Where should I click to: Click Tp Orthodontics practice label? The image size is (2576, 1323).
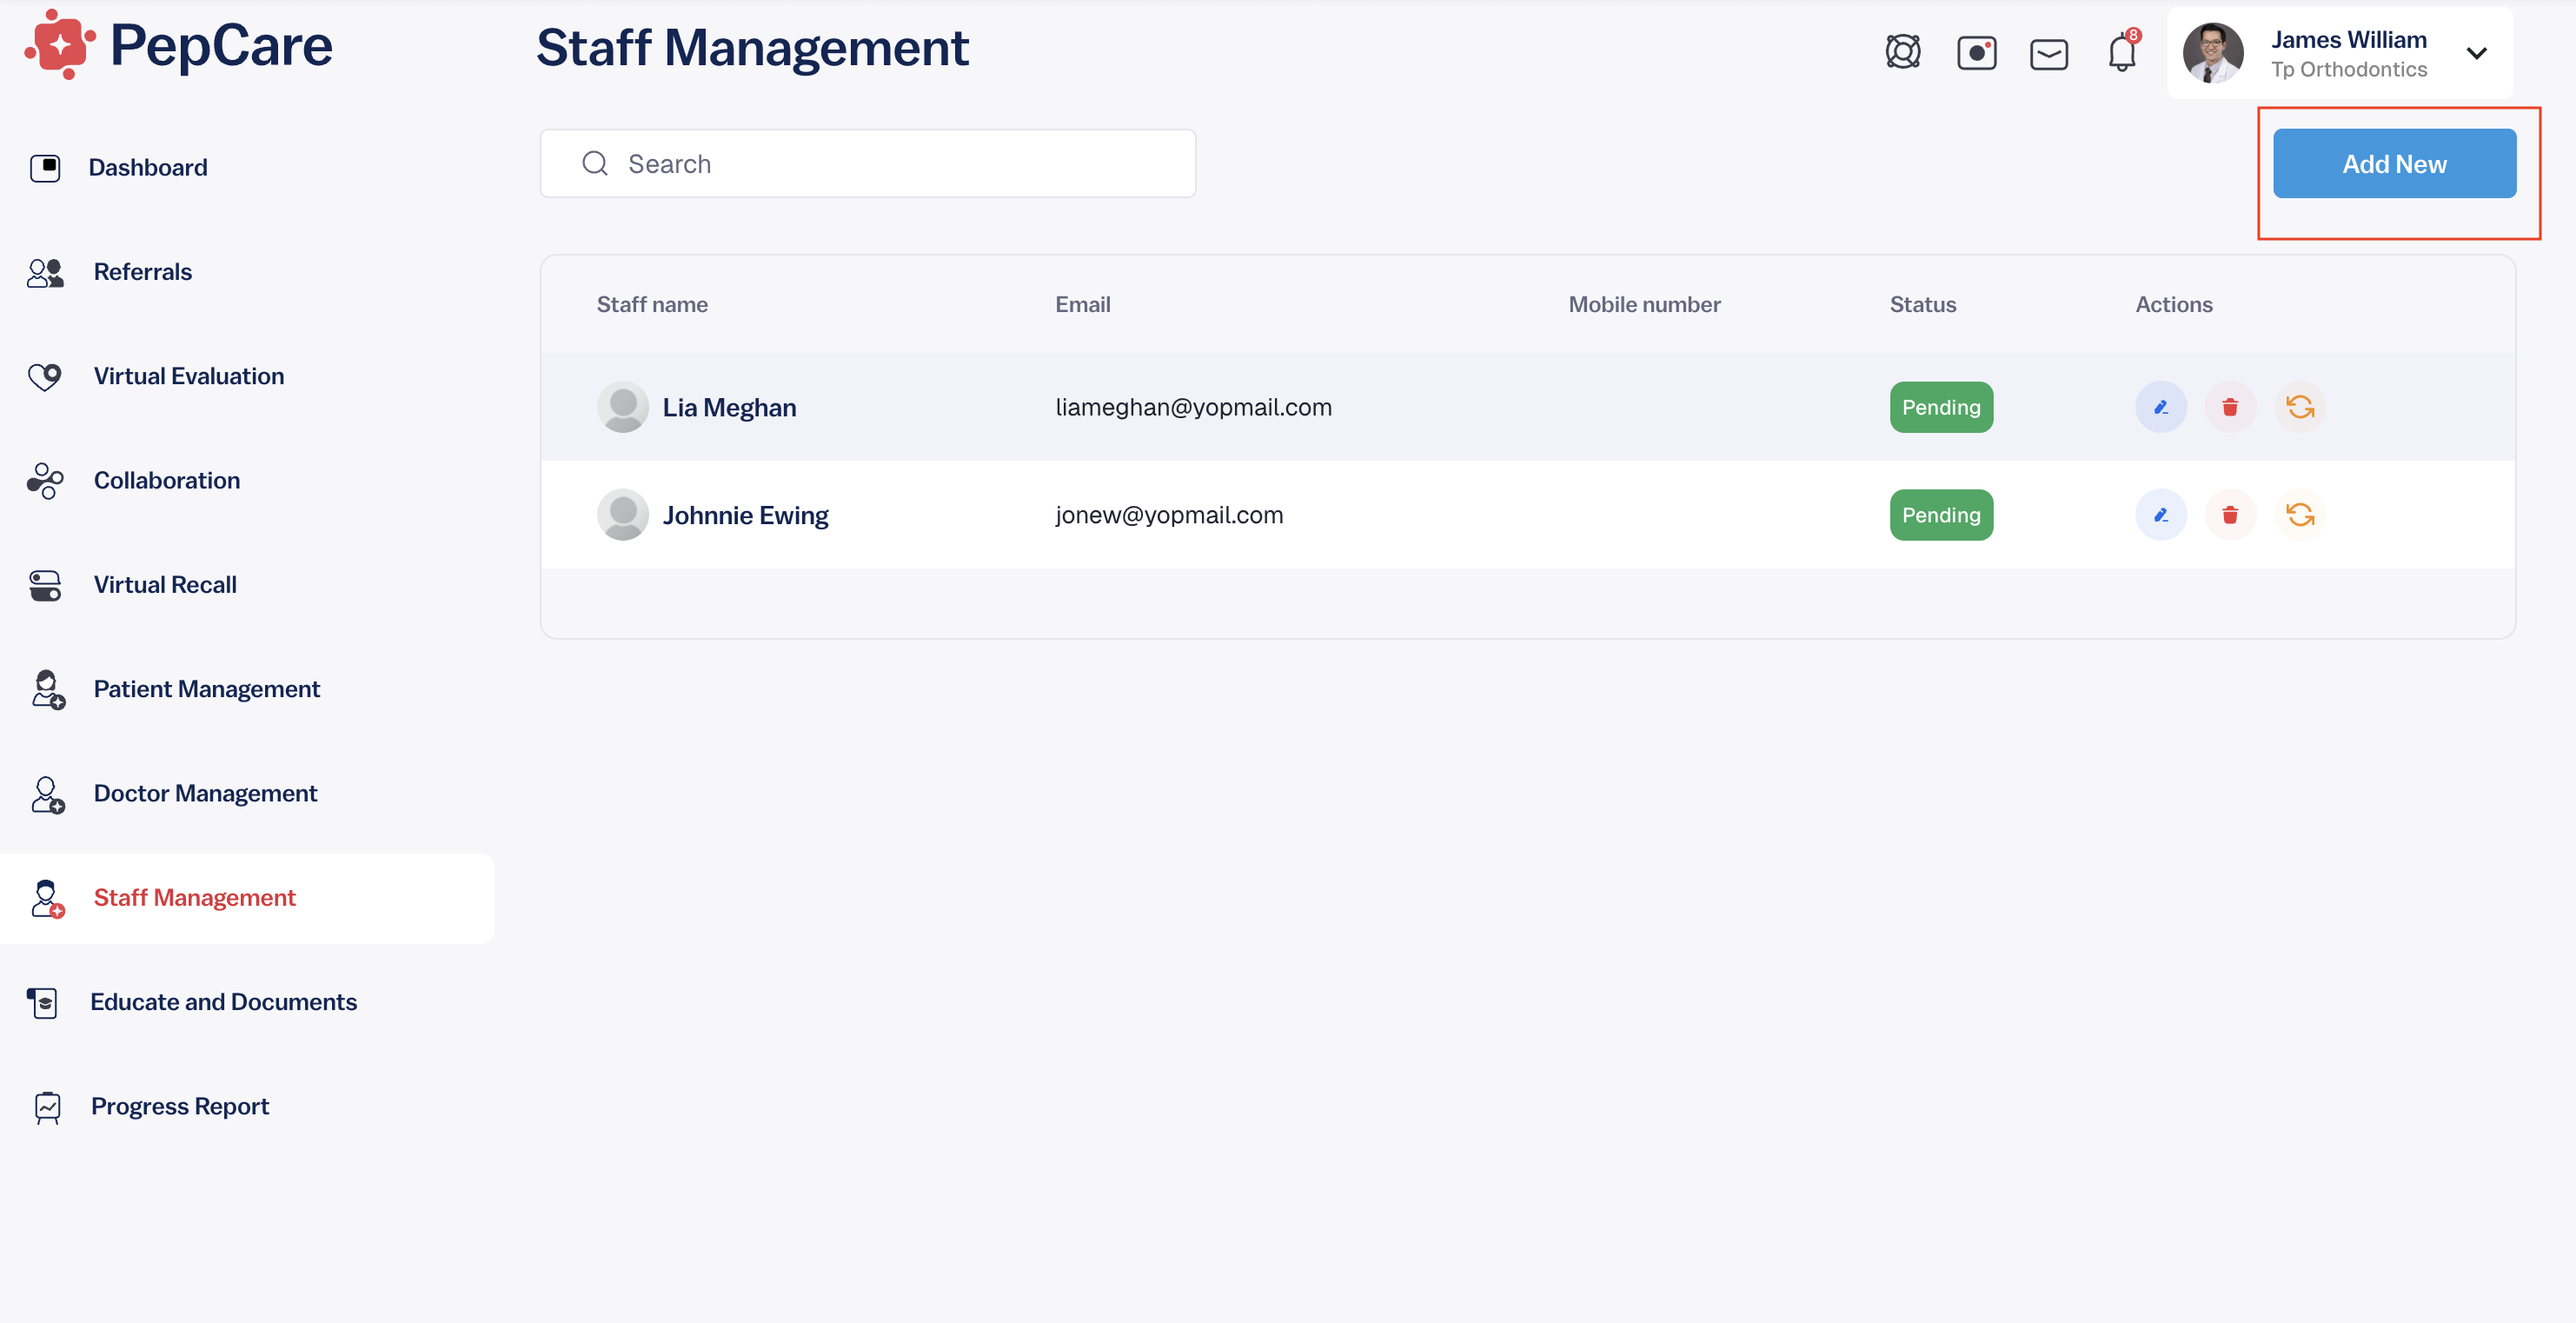pos(2348,69)
